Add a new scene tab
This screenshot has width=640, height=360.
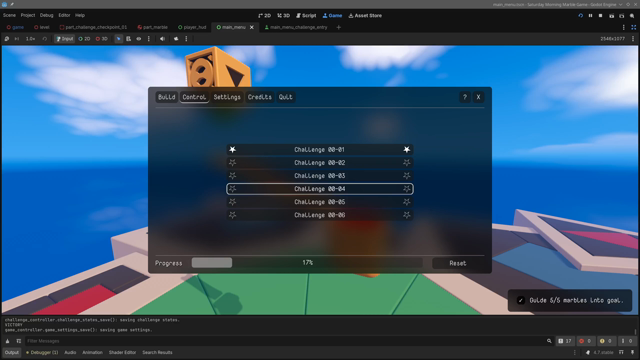(338, 27)
